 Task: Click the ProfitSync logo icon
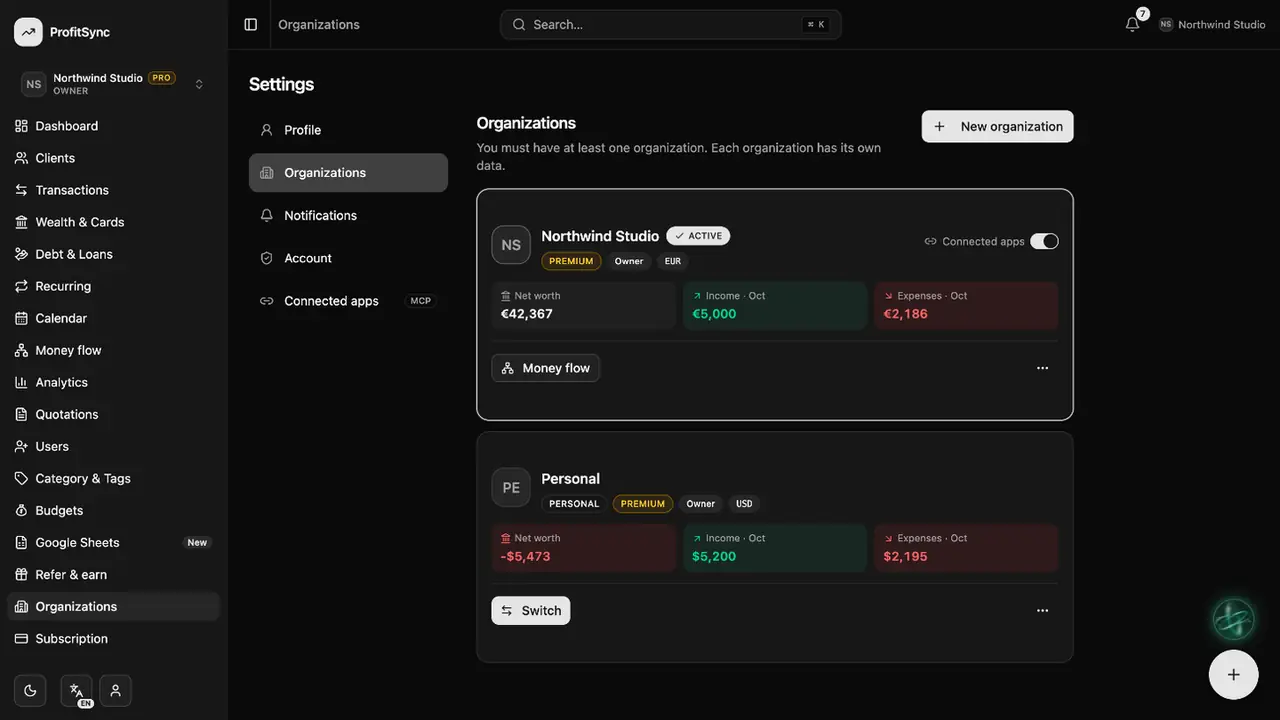coord(28,32)
